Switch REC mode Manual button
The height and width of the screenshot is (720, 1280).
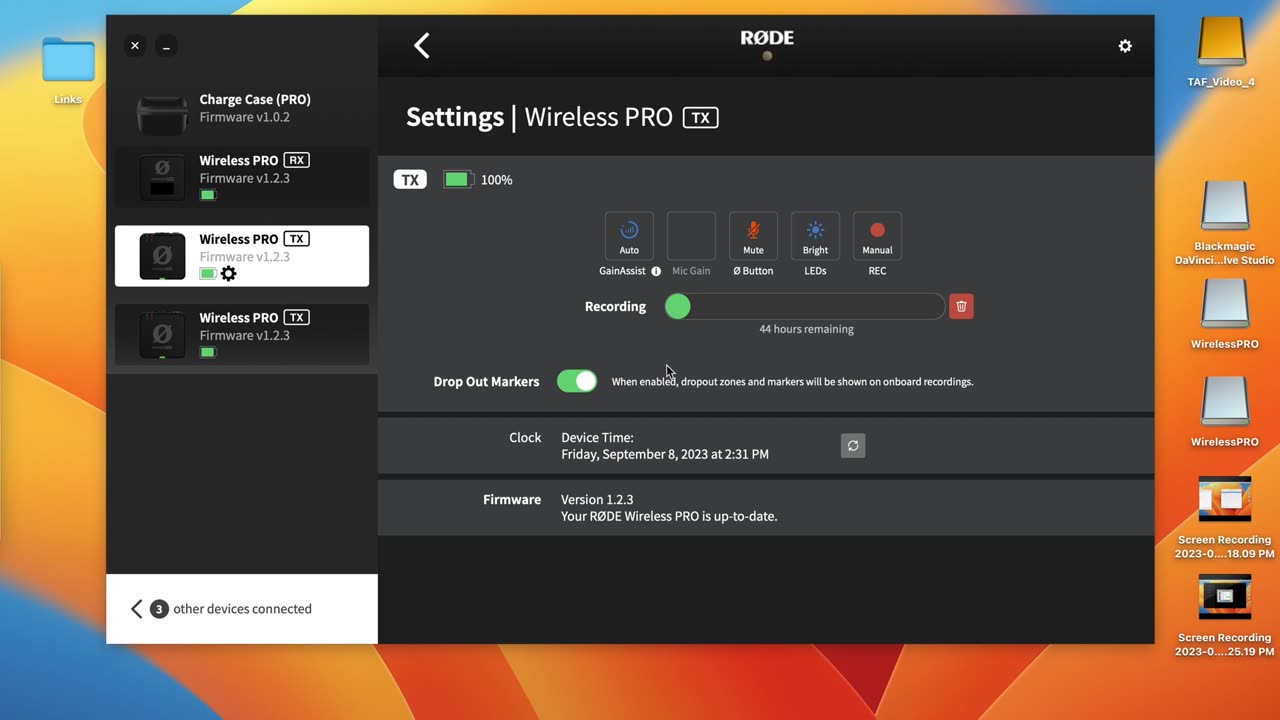pyautogui.click(x=877, y=236)
